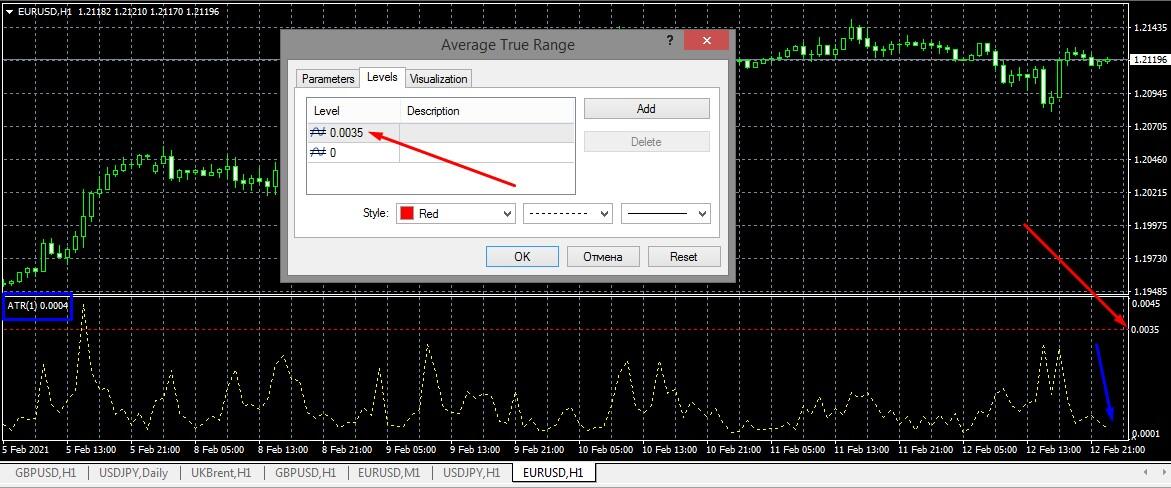Open the line width dropdown
1171x488 pixels.
(665, 214)
